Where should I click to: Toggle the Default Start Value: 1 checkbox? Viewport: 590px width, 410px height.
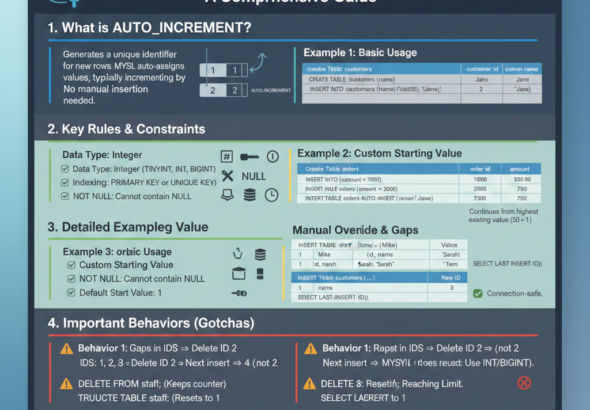click(x=71, y=293)
